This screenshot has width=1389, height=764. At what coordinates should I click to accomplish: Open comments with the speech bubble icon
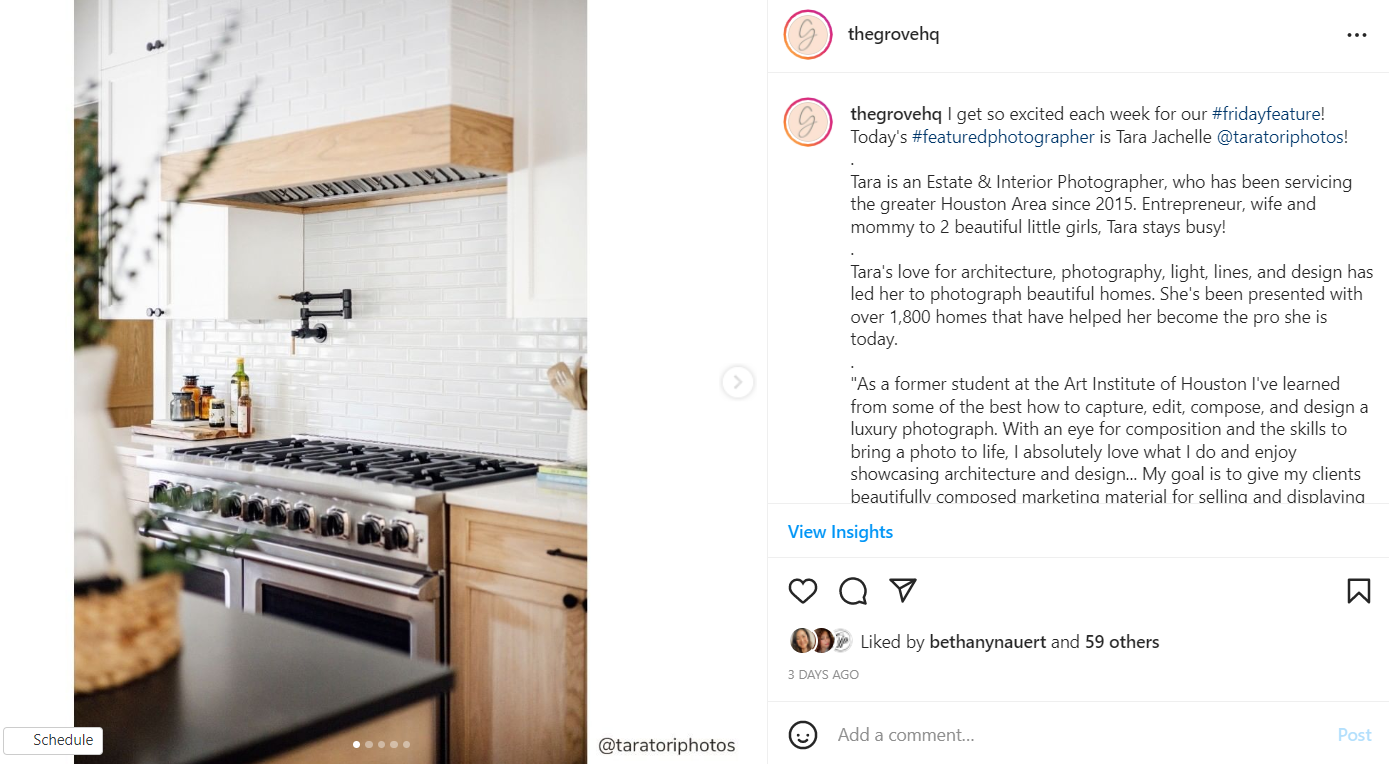coord(853,591)
